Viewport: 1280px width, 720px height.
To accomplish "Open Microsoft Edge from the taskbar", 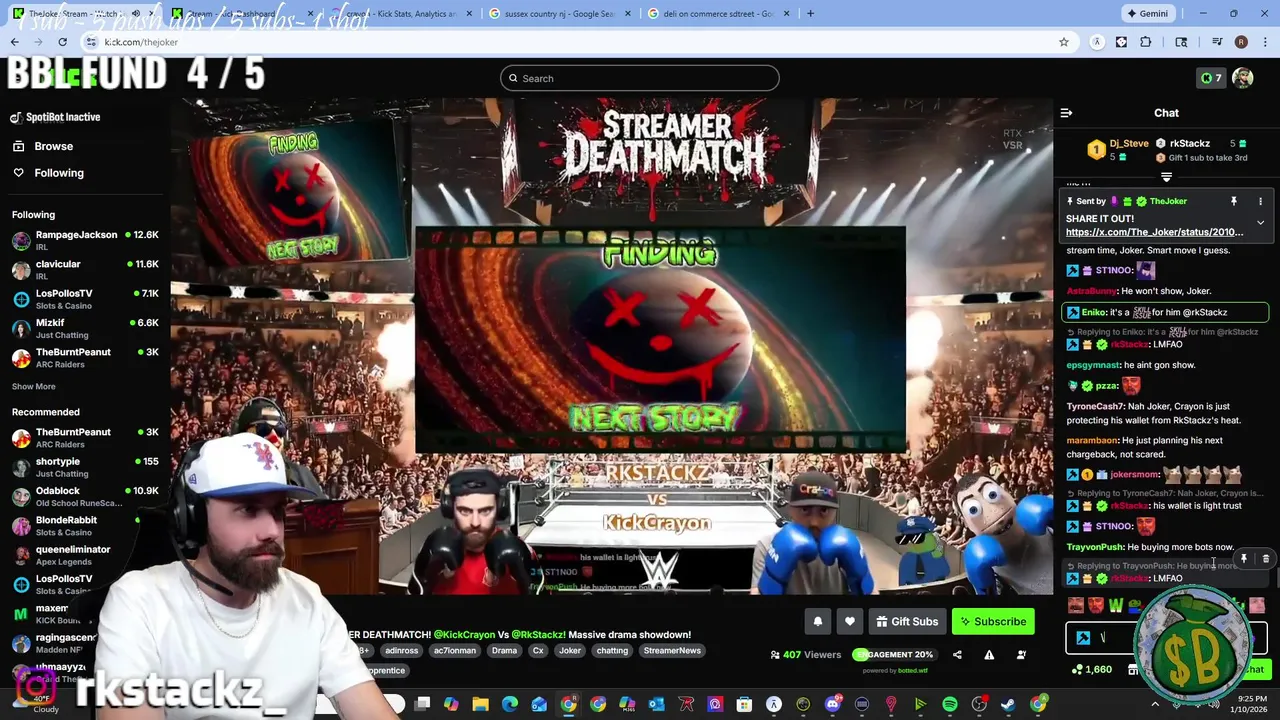I will (510, 705).
